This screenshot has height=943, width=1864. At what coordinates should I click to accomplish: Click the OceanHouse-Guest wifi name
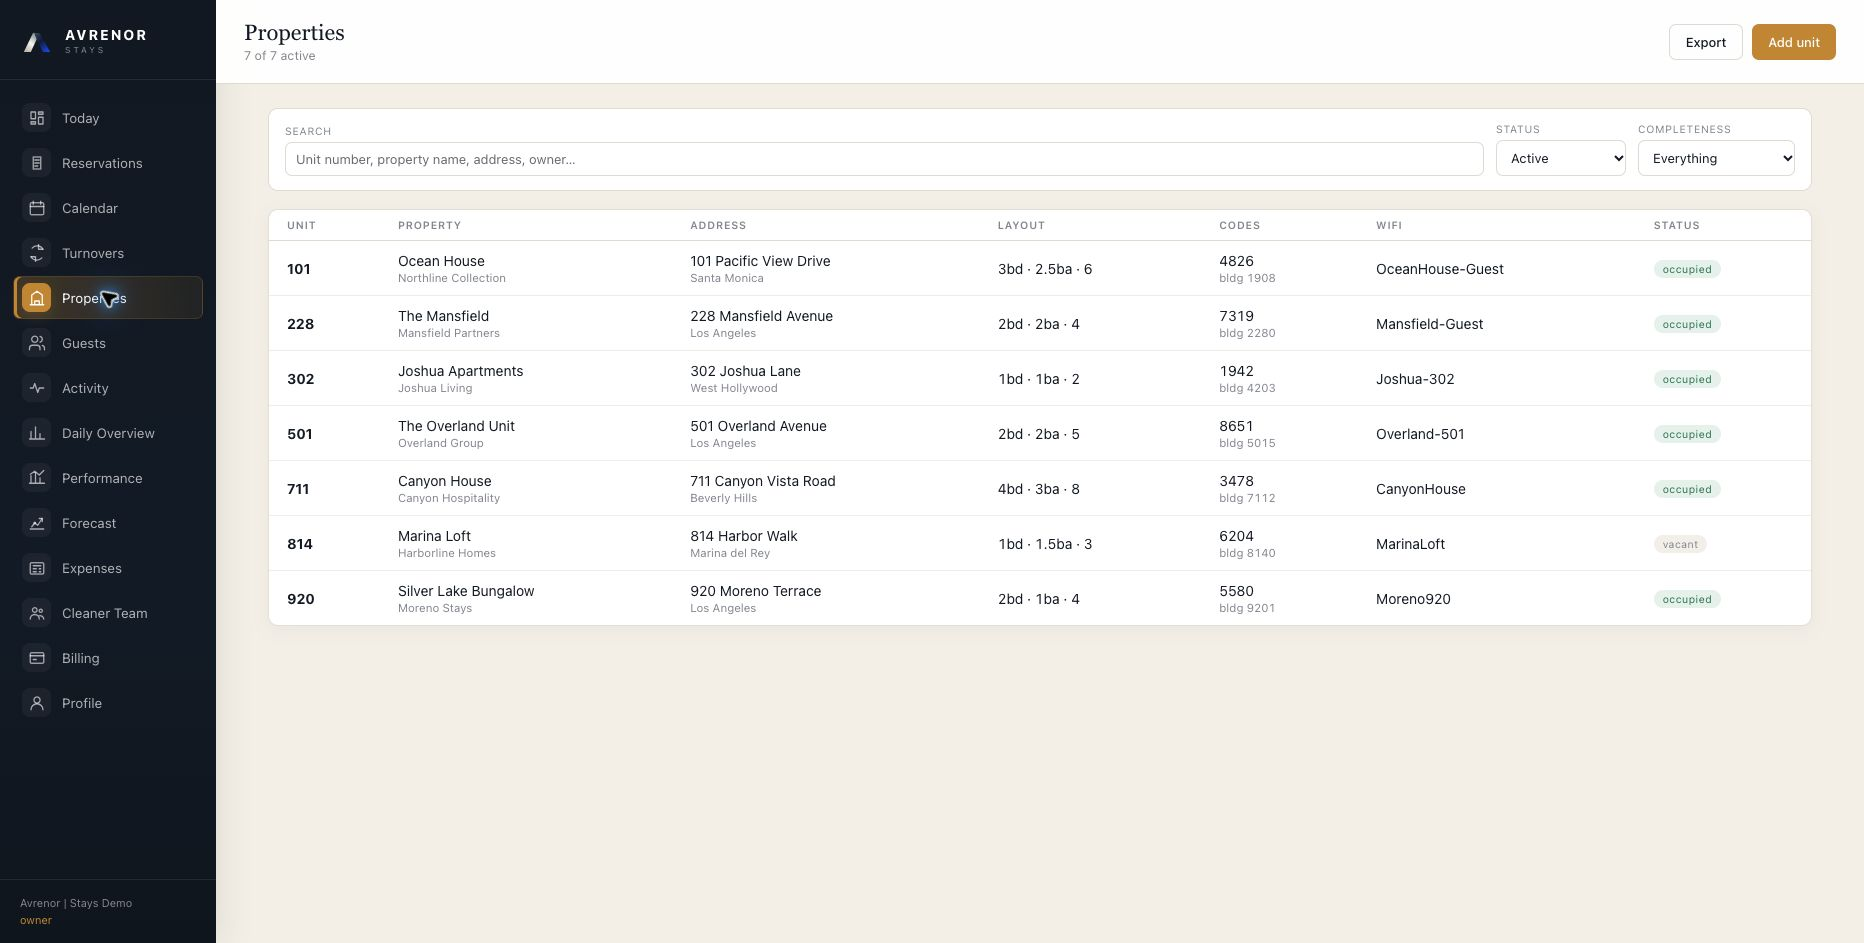point(1440,269)
